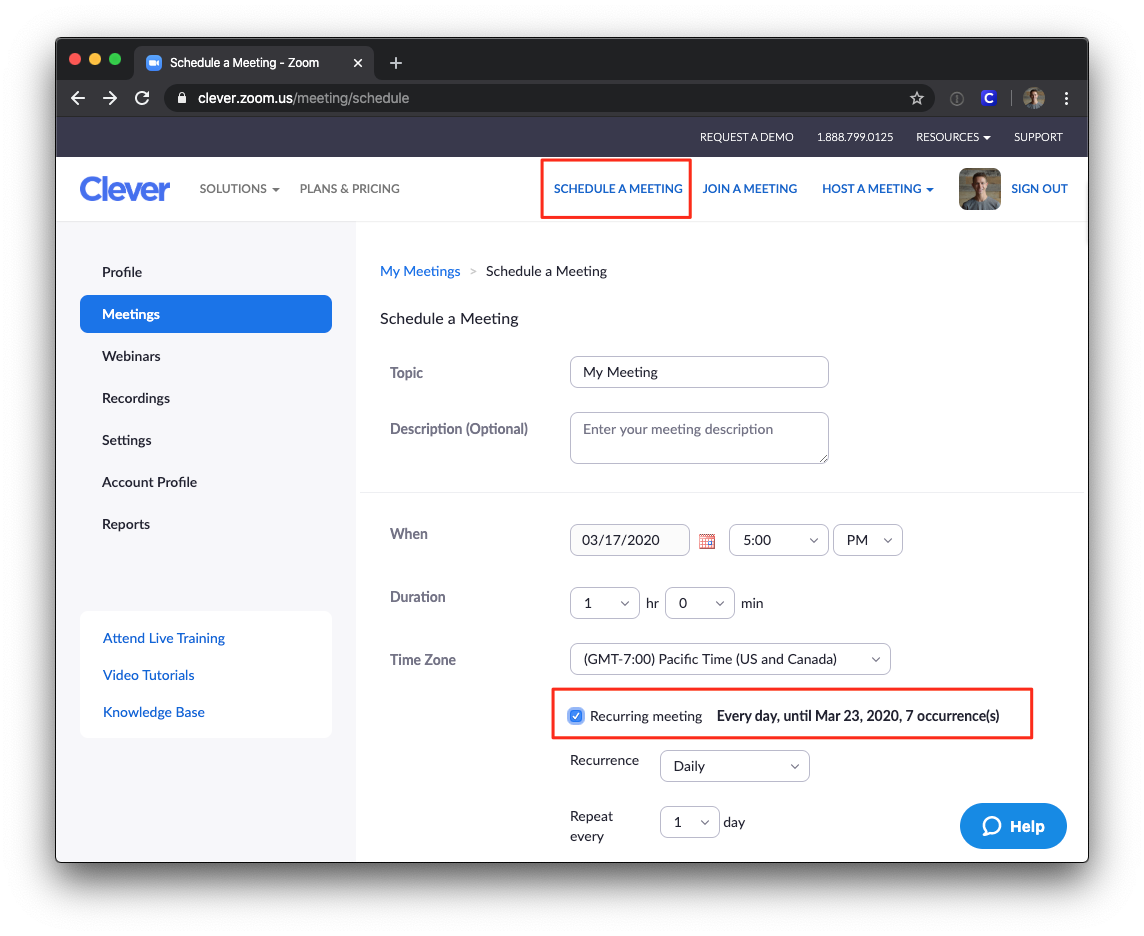Uncheck the Recurring meeting checkbox
The width and height of the screenshot is (1144, 936).
pyautogui.click(x=576, y=716)
